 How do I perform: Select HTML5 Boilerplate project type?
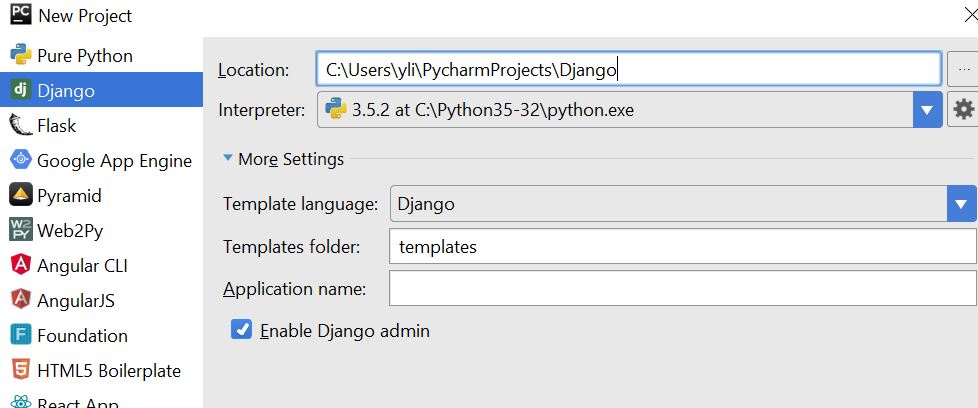click(101, 371)
